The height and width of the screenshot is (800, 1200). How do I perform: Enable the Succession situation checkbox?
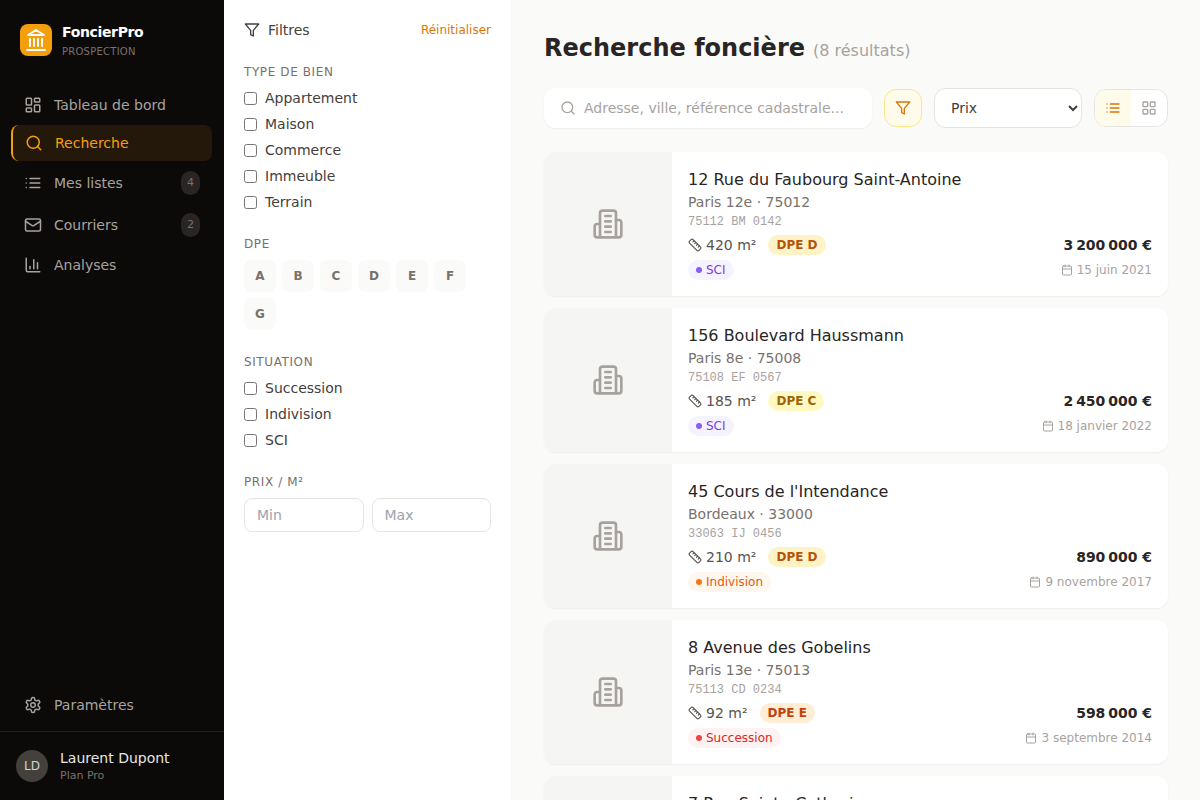click(x=251, y=388)
